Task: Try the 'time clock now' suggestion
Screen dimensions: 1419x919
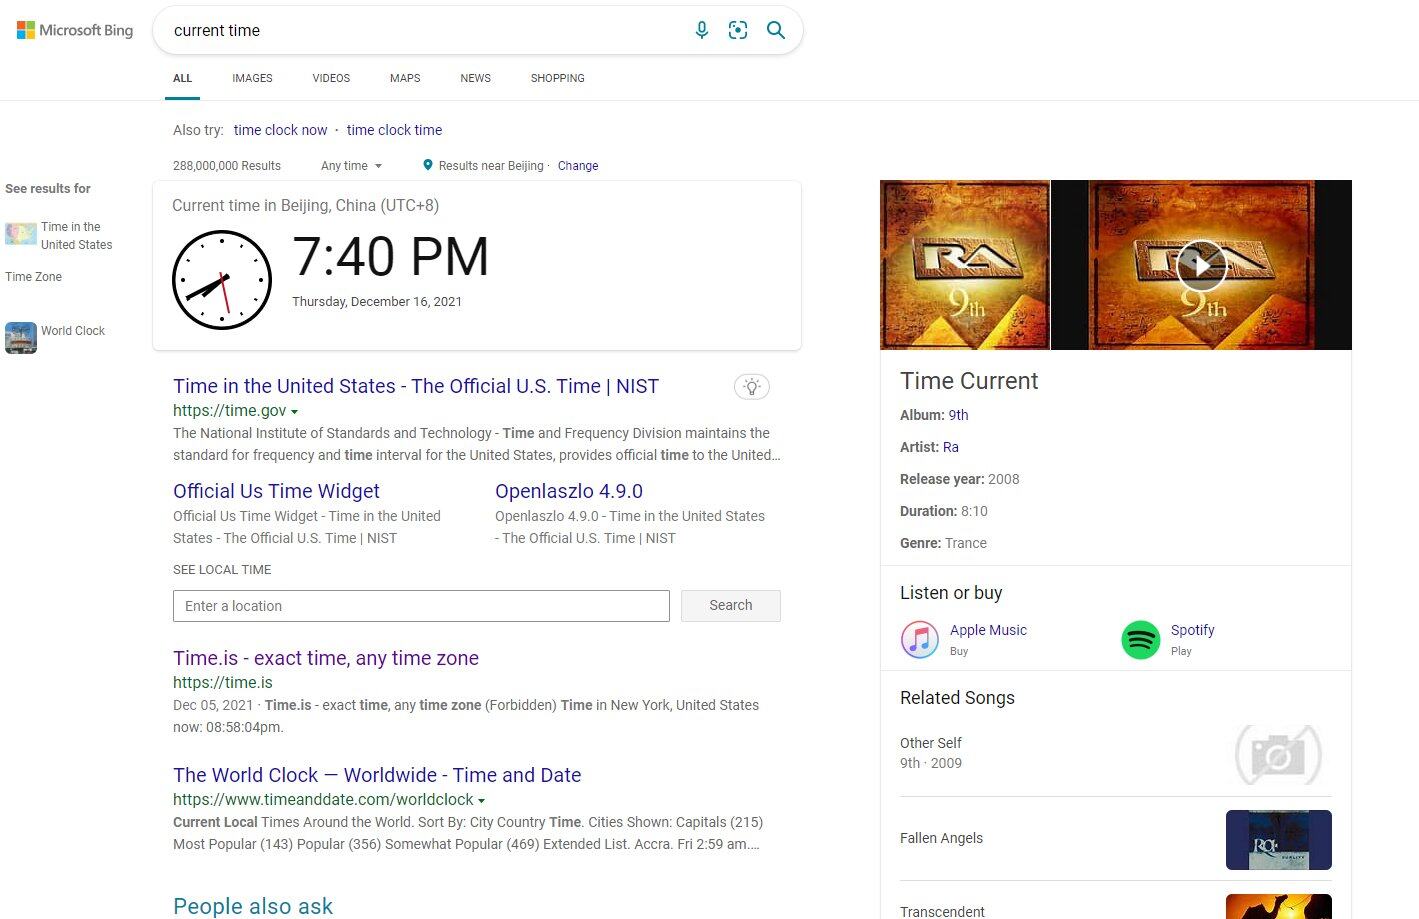Action: tap(280, 130)
